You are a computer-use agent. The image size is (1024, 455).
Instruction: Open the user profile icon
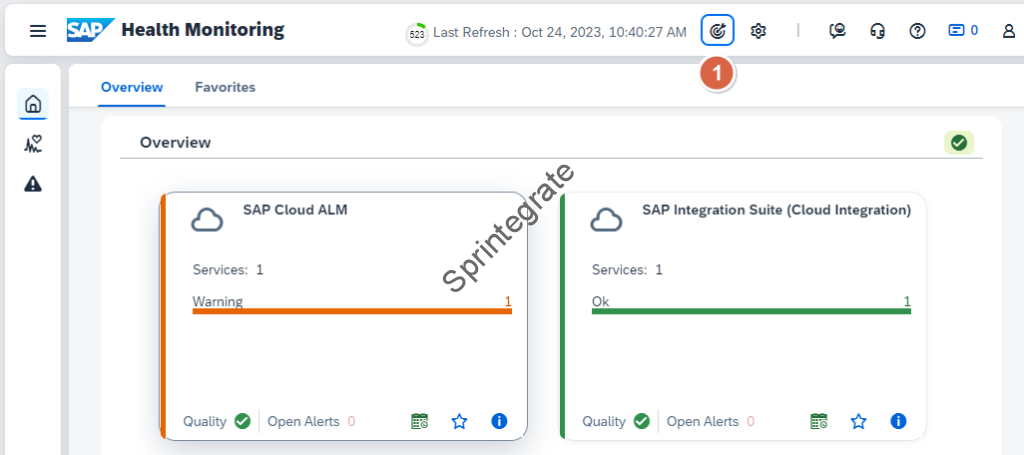(1008, 31)
